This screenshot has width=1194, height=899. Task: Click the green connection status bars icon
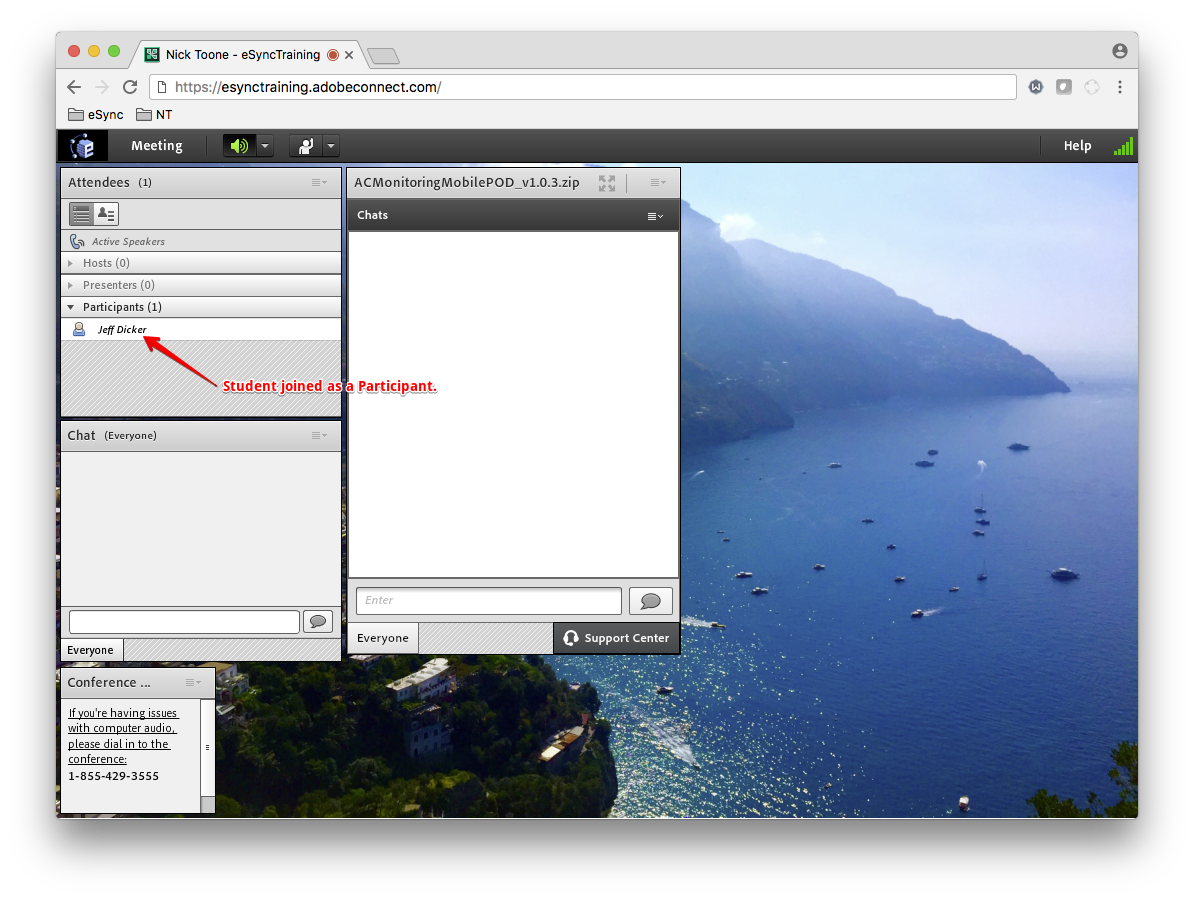pyautogui.click(x=1123, y=146)
